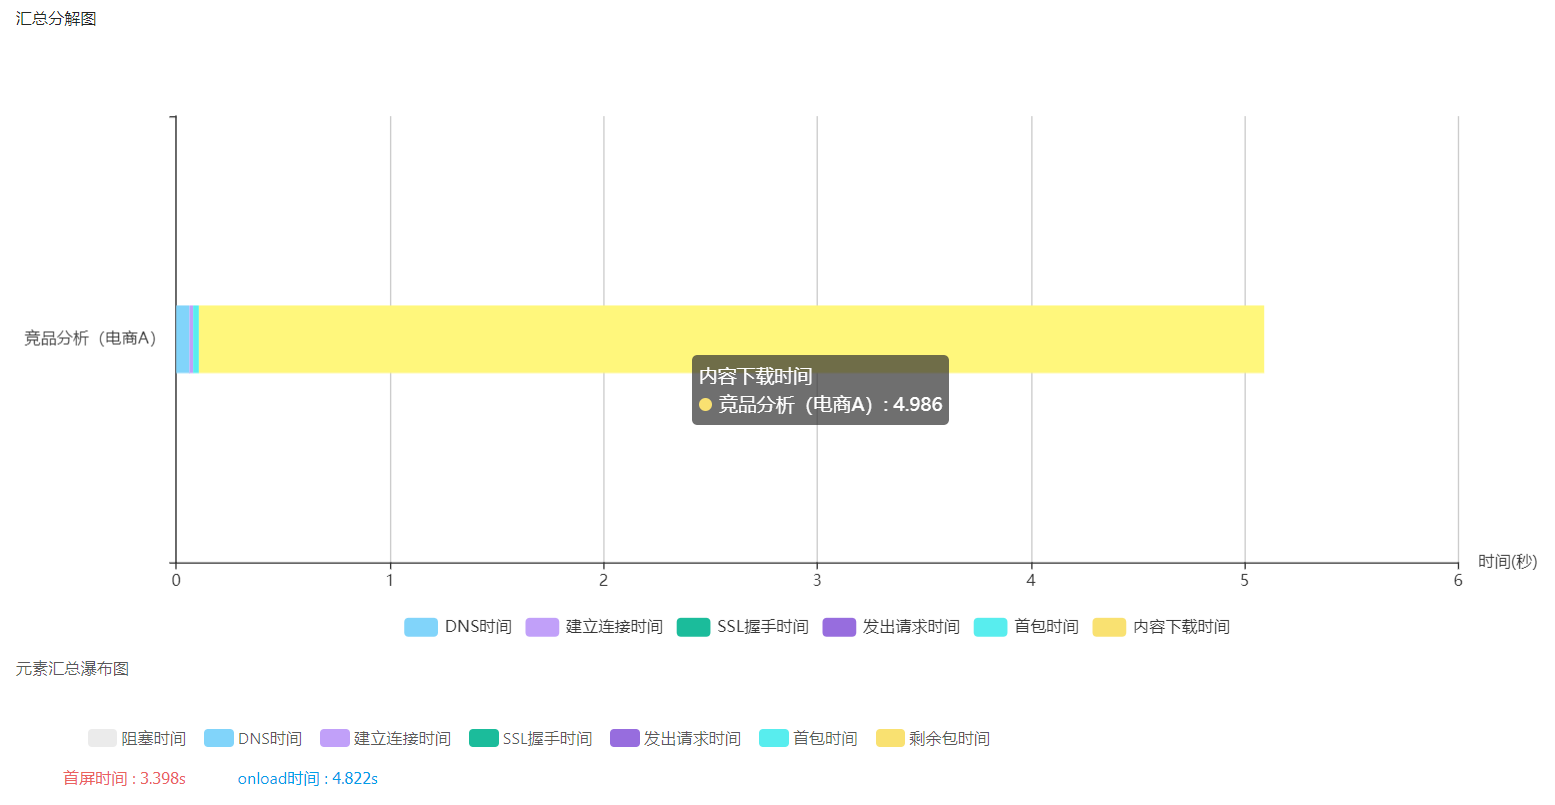Toggle the 内容下载时间 legend item

pyautogui.click(x=1160, y=627)
